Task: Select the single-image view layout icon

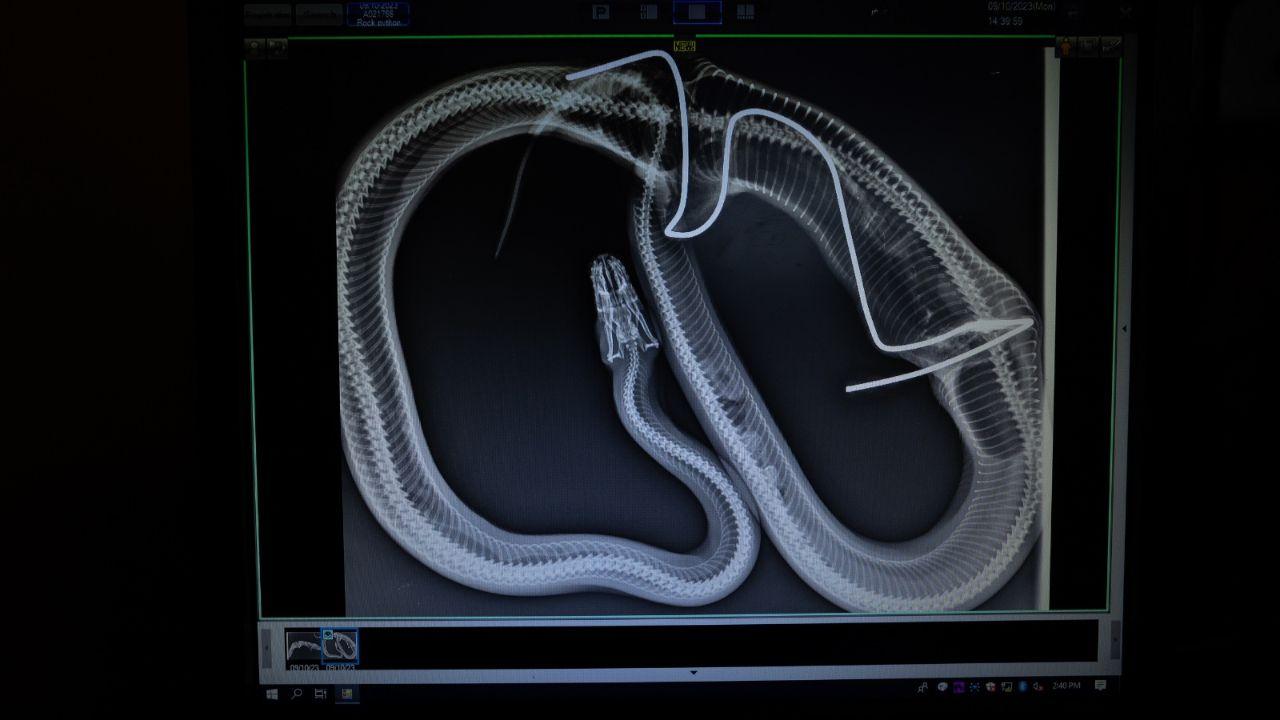Action: point(697,12)
